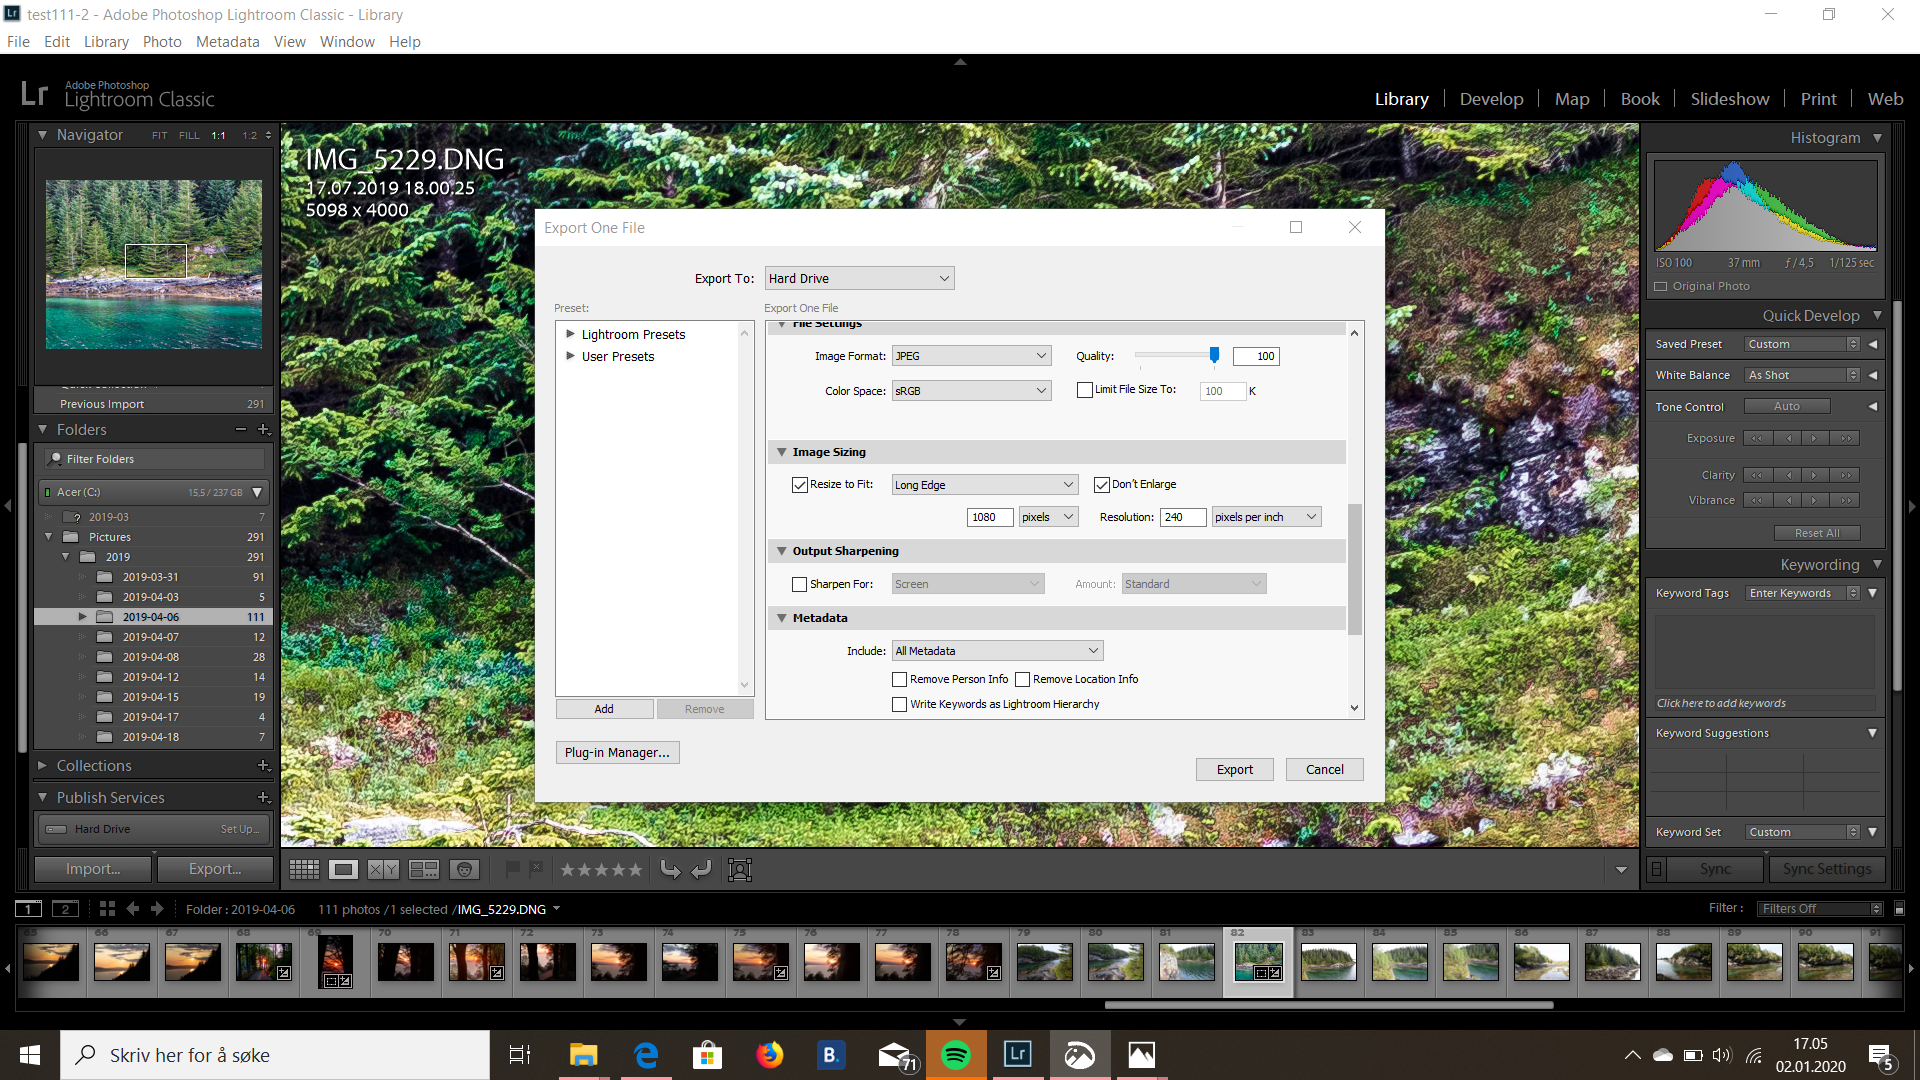
Task: Click the Develop module icon
Action: (1491, 98)
